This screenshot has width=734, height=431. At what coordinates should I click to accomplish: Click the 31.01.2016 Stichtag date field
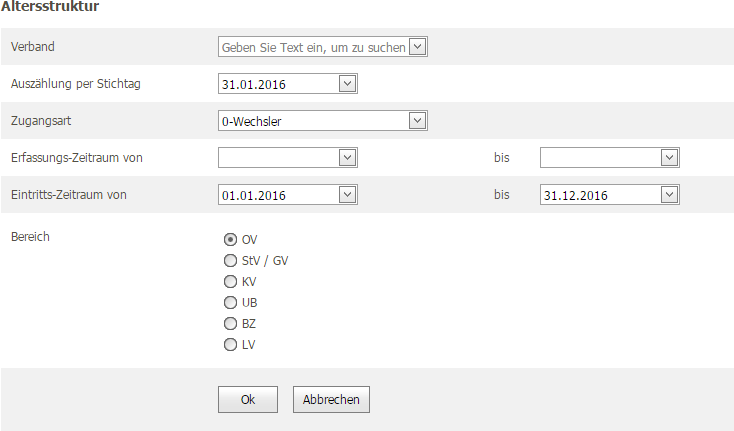point(279,84)
